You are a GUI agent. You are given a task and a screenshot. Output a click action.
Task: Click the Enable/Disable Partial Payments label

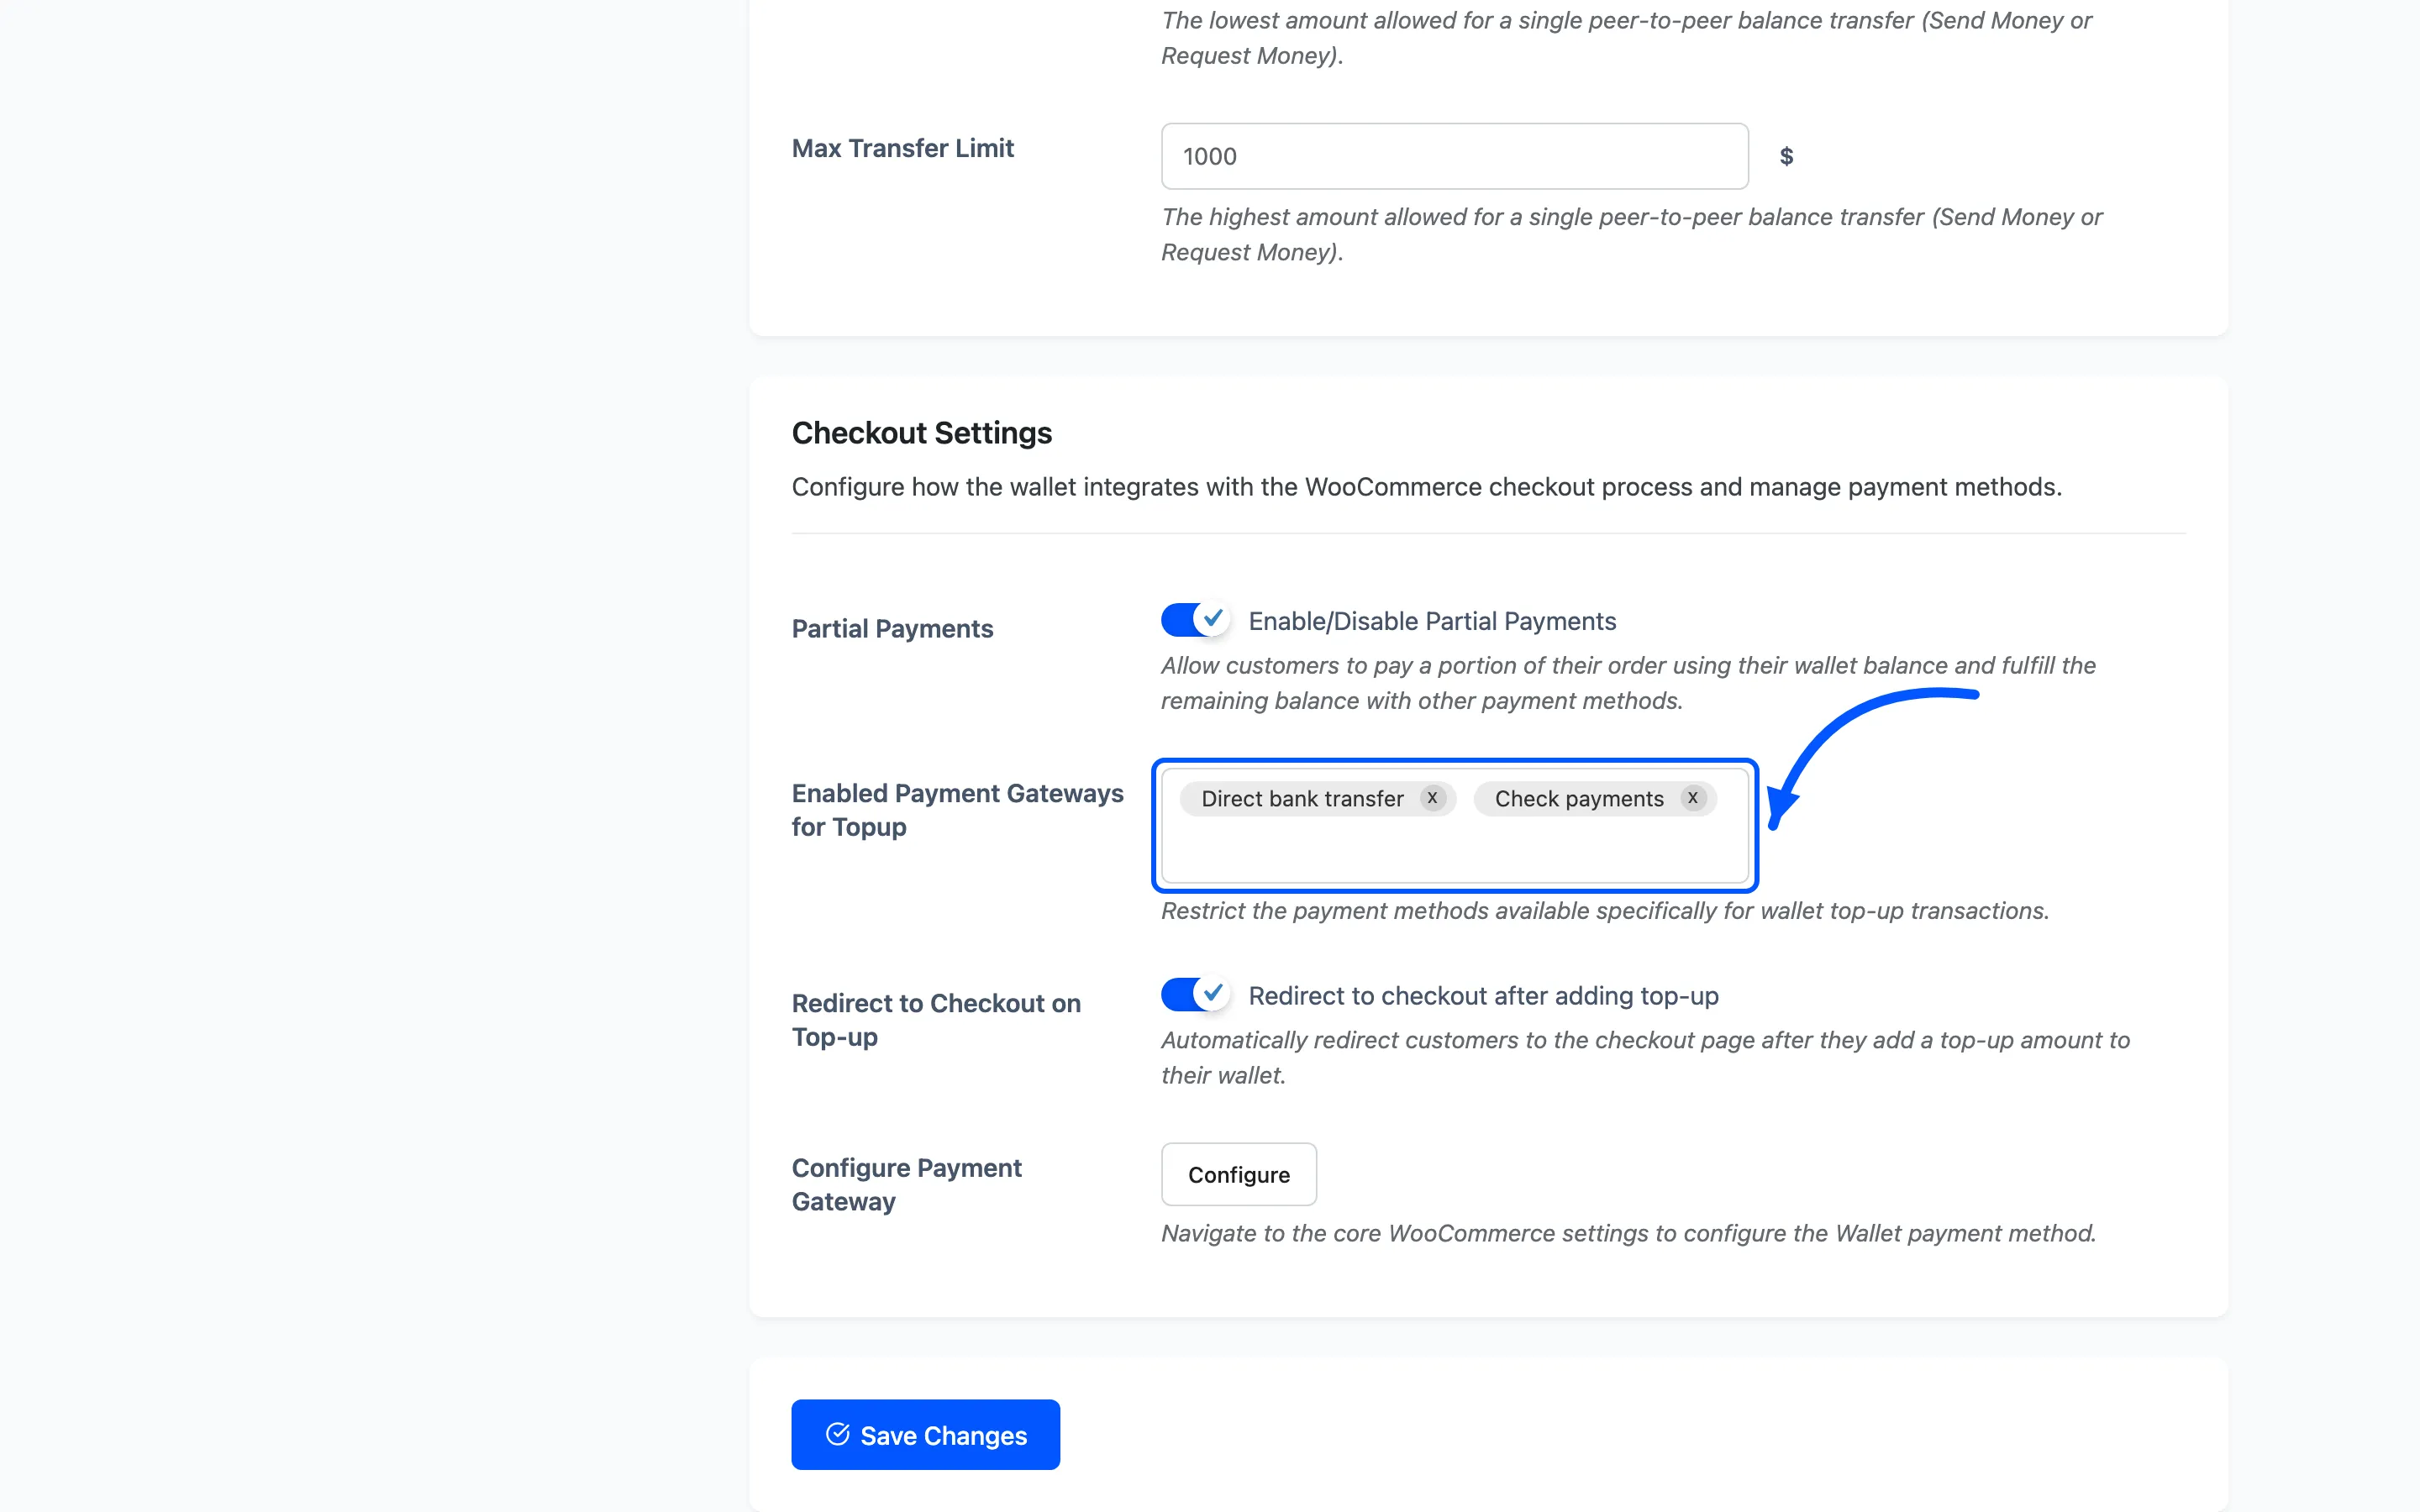tap(1432, 621)
